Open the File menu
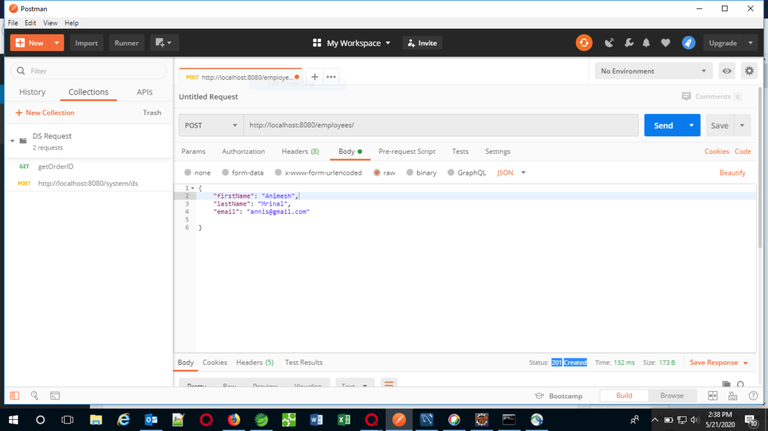 tap(13, 23)
